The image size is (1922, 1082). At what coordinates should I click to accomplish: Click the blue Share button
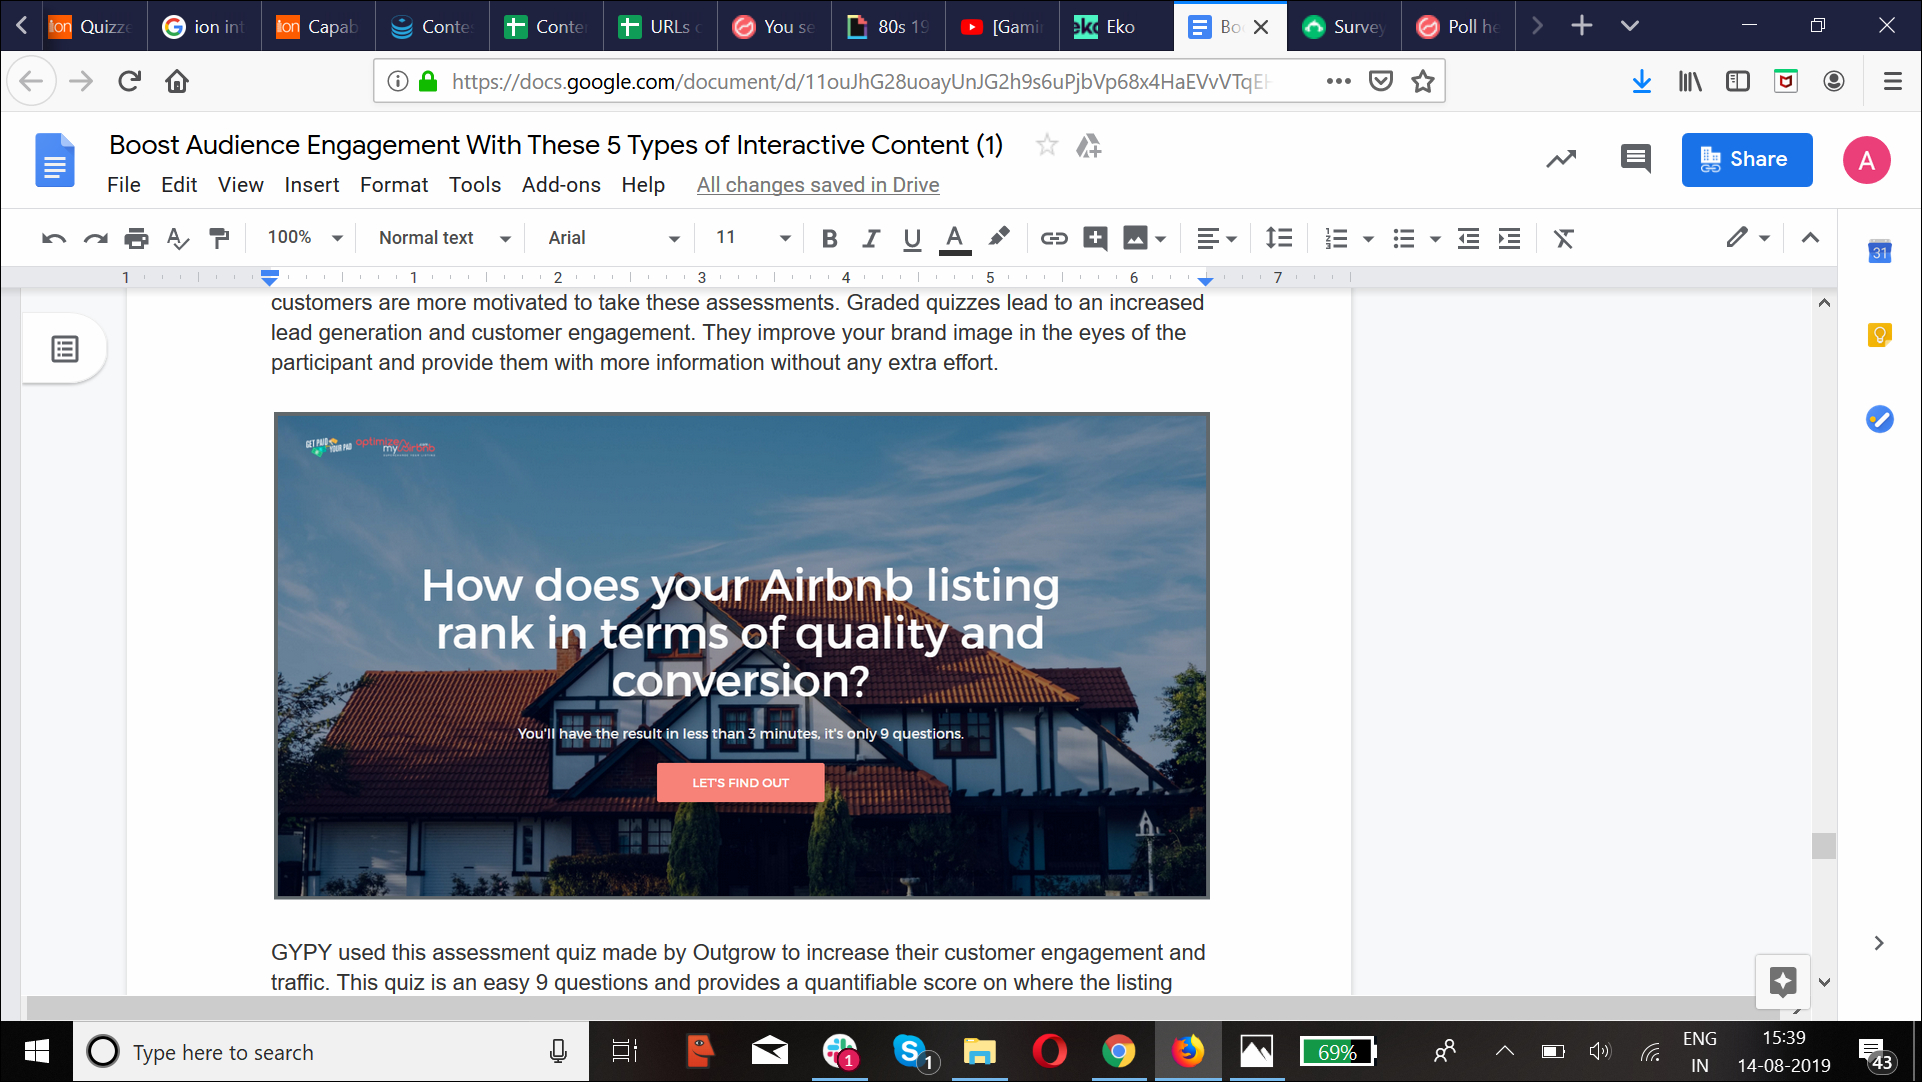point(1746,159)
